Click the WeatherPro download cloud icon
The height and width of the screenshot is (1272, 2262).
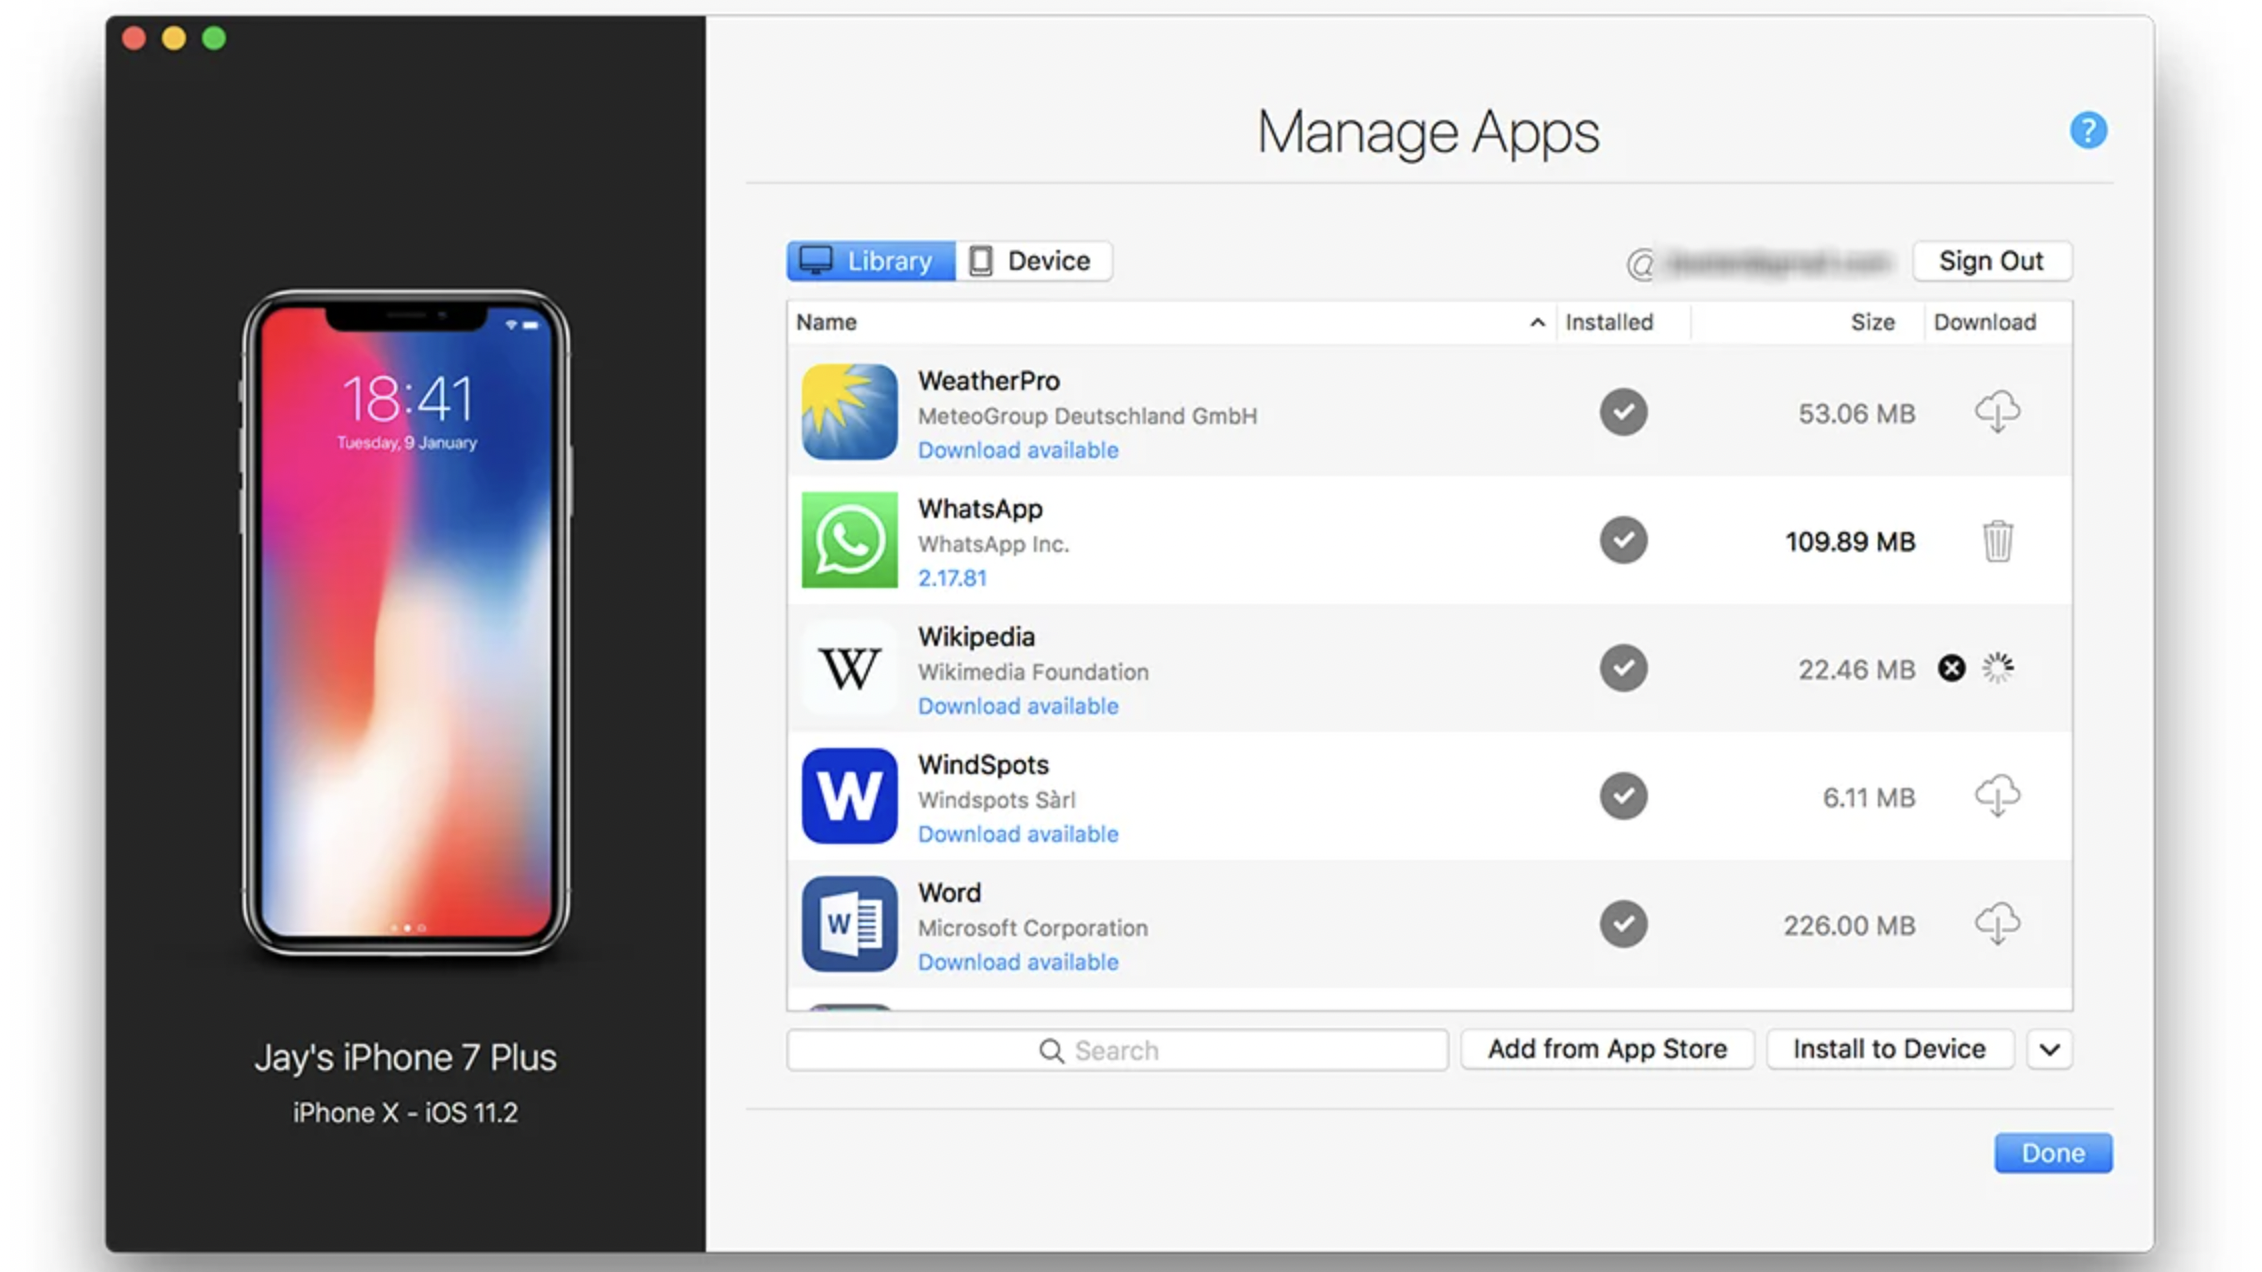click(1997, 412)
